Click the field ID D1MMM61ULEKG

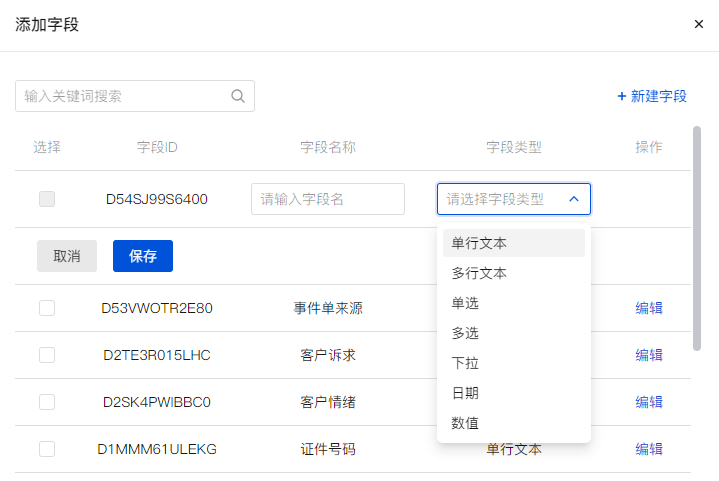click(157, 449)
